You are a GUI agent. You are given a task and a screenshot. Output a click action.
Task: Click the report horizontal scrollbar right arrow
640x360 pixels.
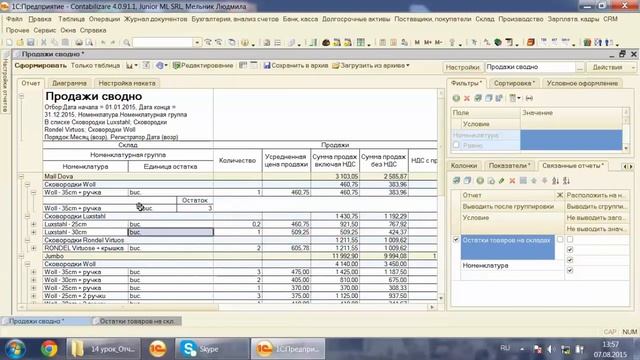tap(432, 307)
